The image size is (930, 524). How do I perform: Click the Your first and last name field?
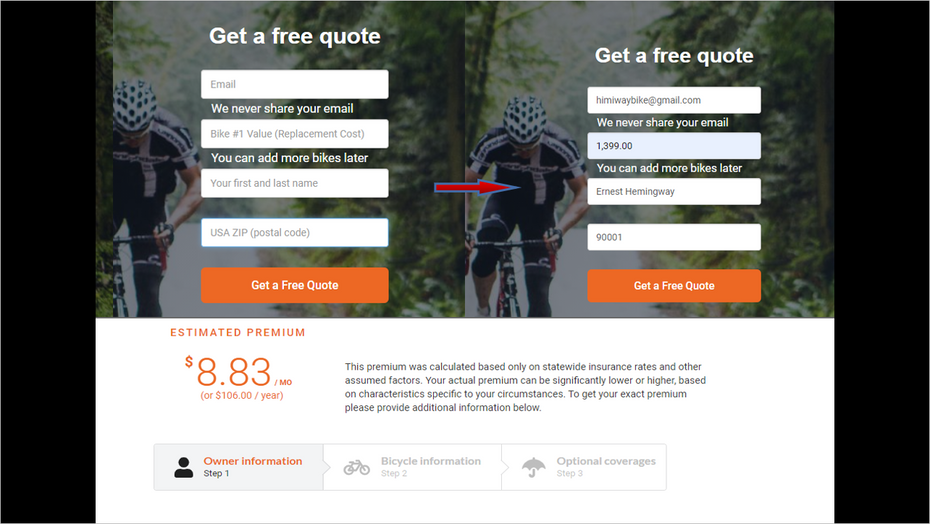[295, 183]
